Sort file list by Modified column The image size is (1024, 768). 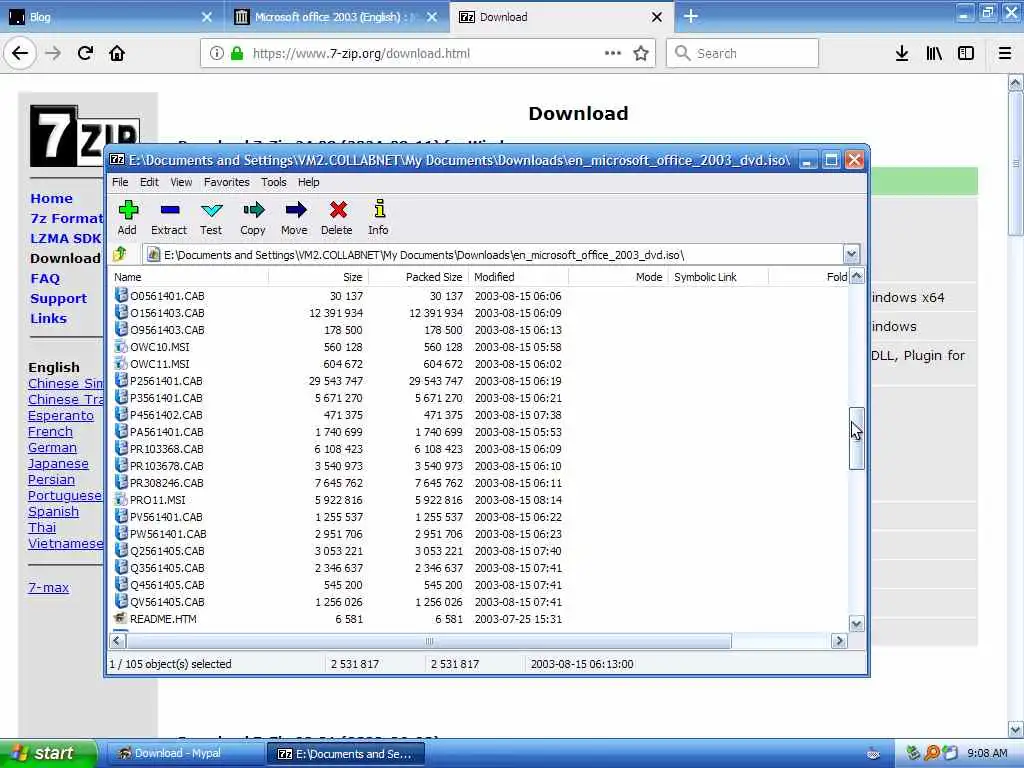[519, 277]
